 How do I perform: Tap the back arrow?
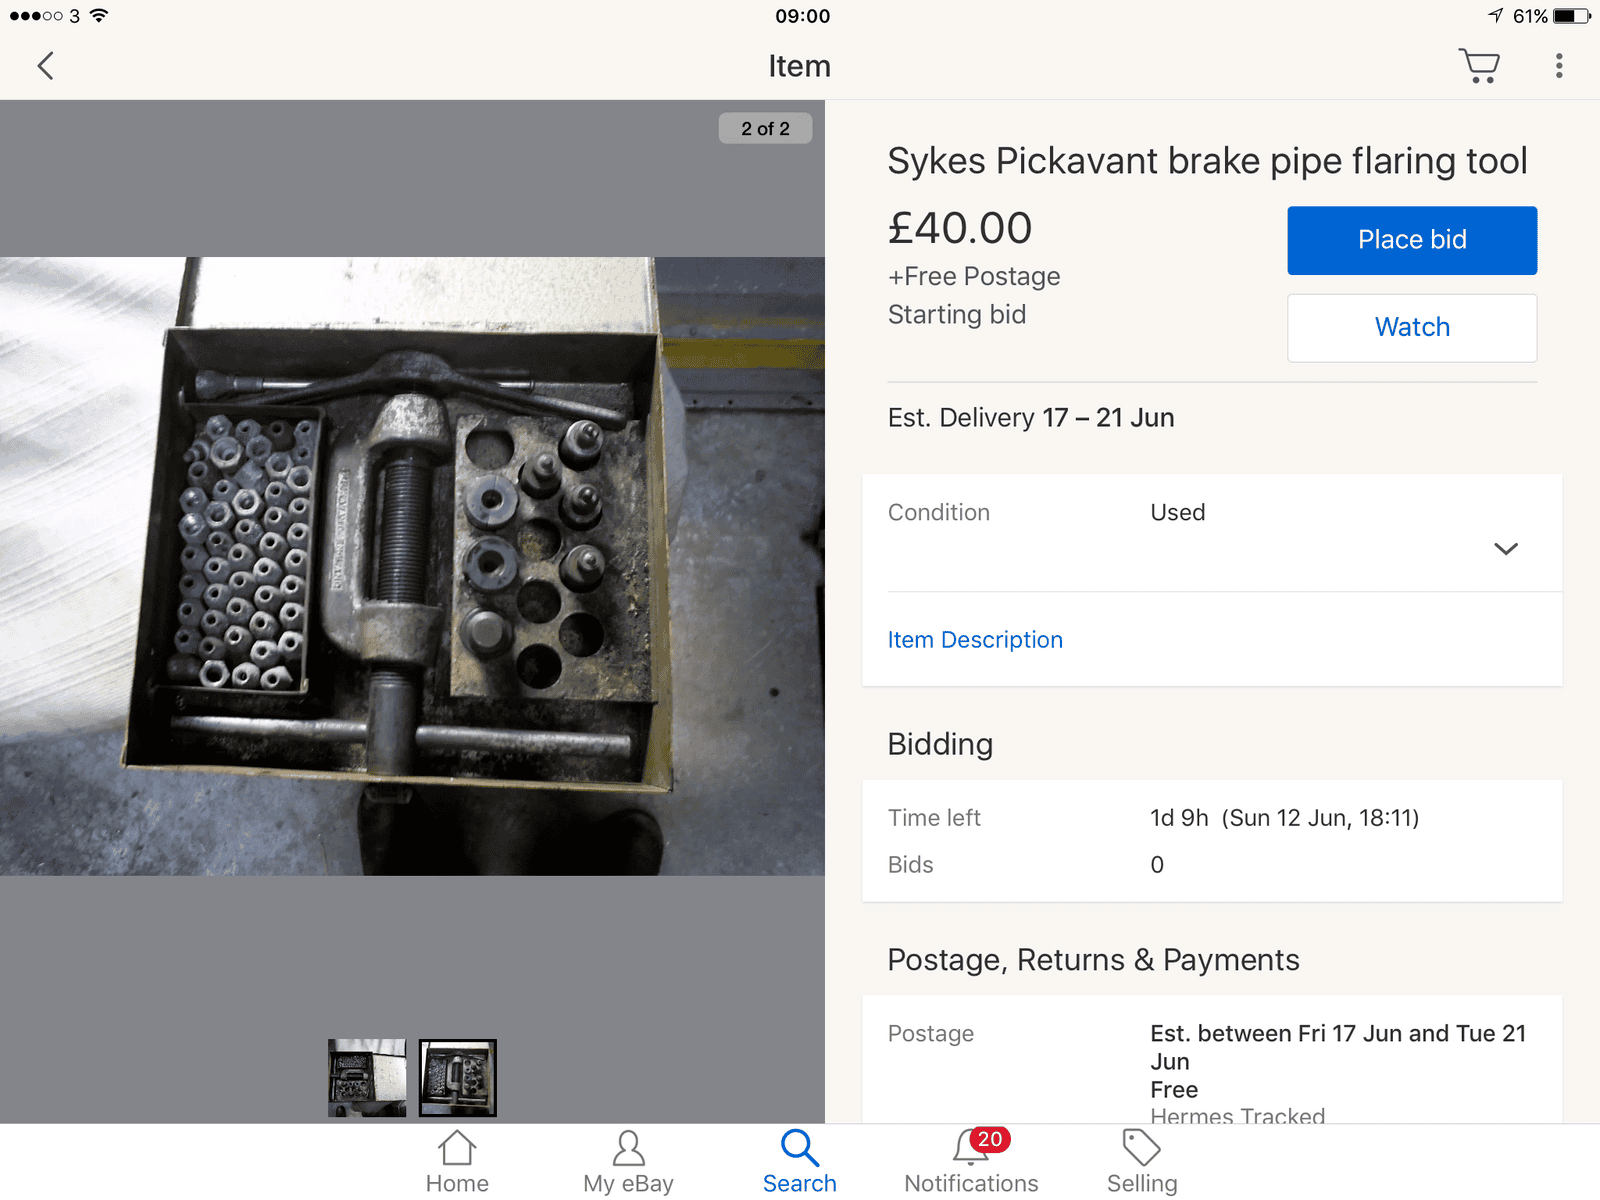click(x=45, y=66)
